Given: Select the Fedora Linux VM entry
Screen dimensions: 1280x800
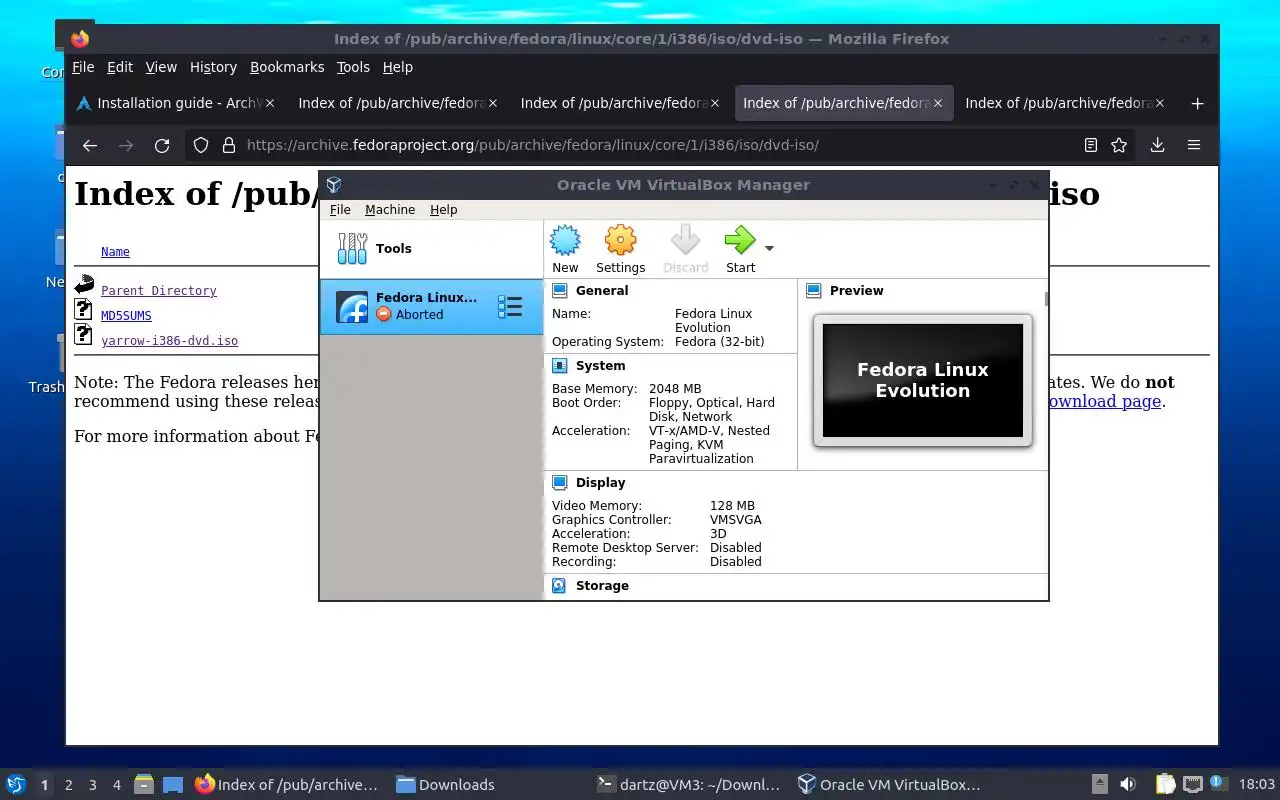Looking at the screenshot, I should [431, 307].
